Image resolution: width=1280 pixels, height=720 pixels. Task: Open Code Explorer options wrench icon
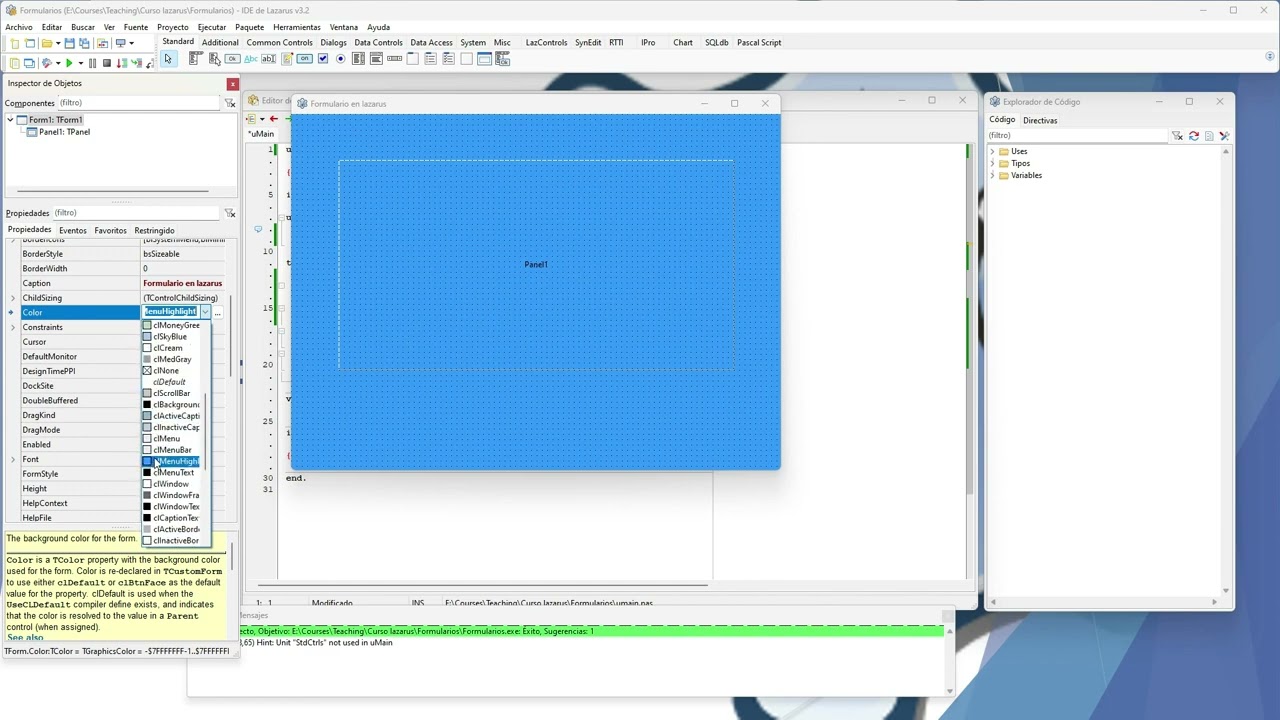point(1224,135)
